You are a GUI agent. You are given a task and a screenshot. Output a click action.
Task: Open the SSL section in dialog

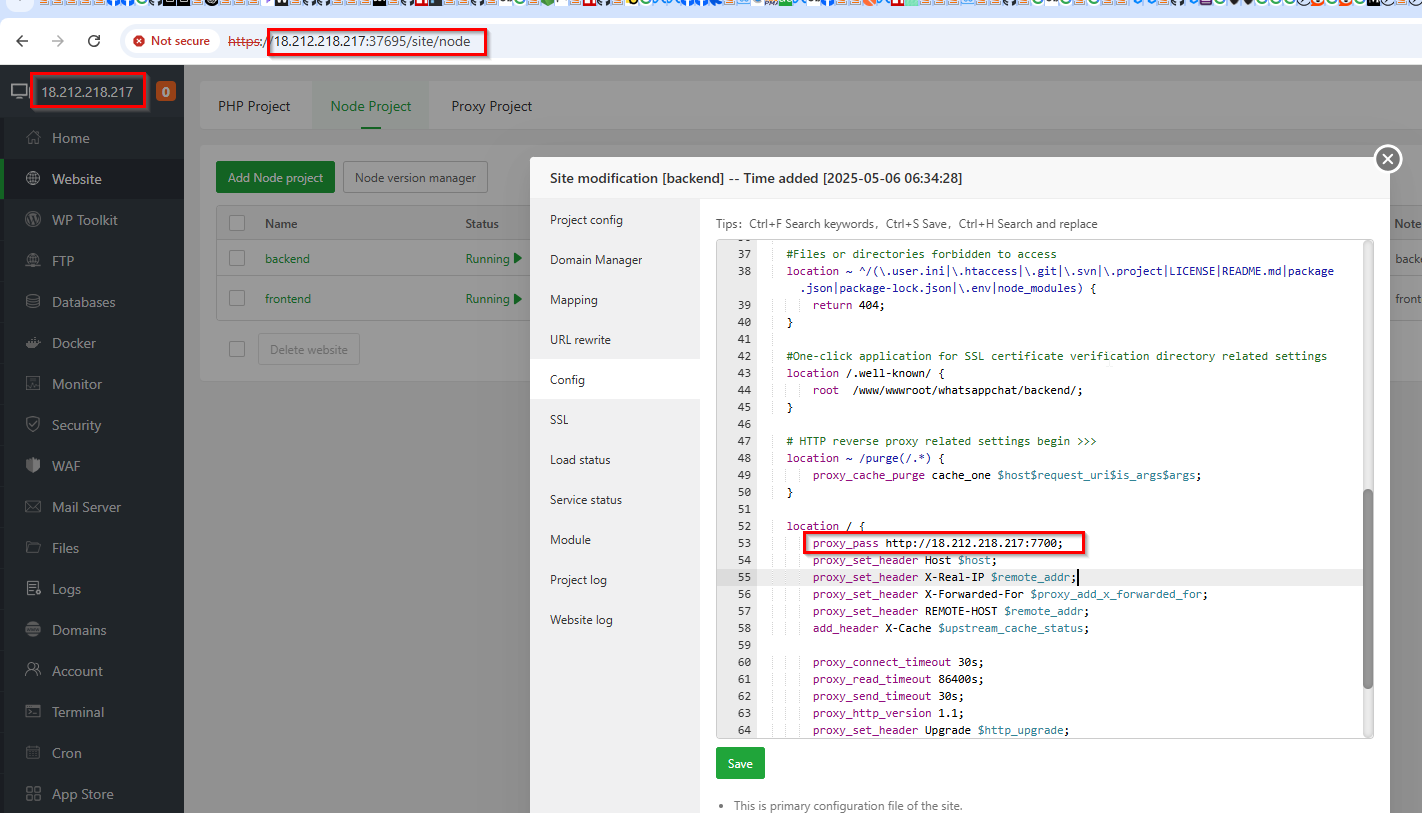pos(559,420)
